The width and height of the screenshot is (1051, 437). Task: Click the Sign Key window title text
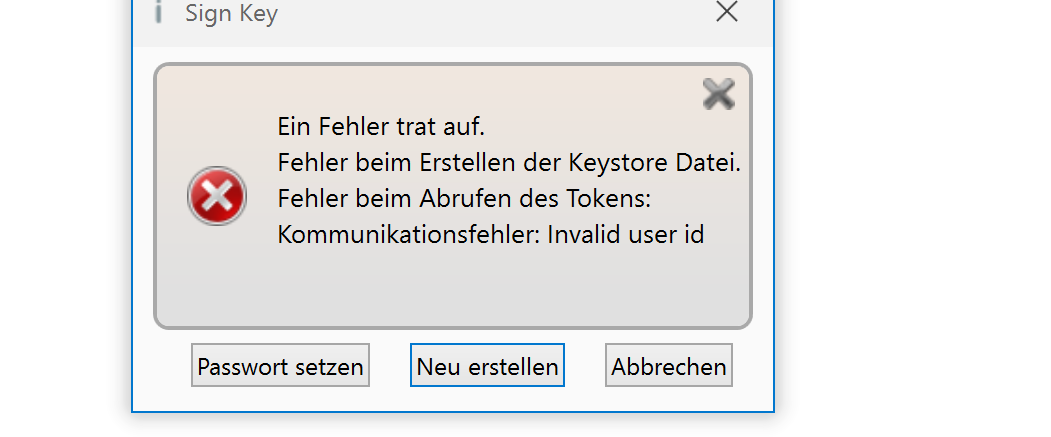[231, 13]
